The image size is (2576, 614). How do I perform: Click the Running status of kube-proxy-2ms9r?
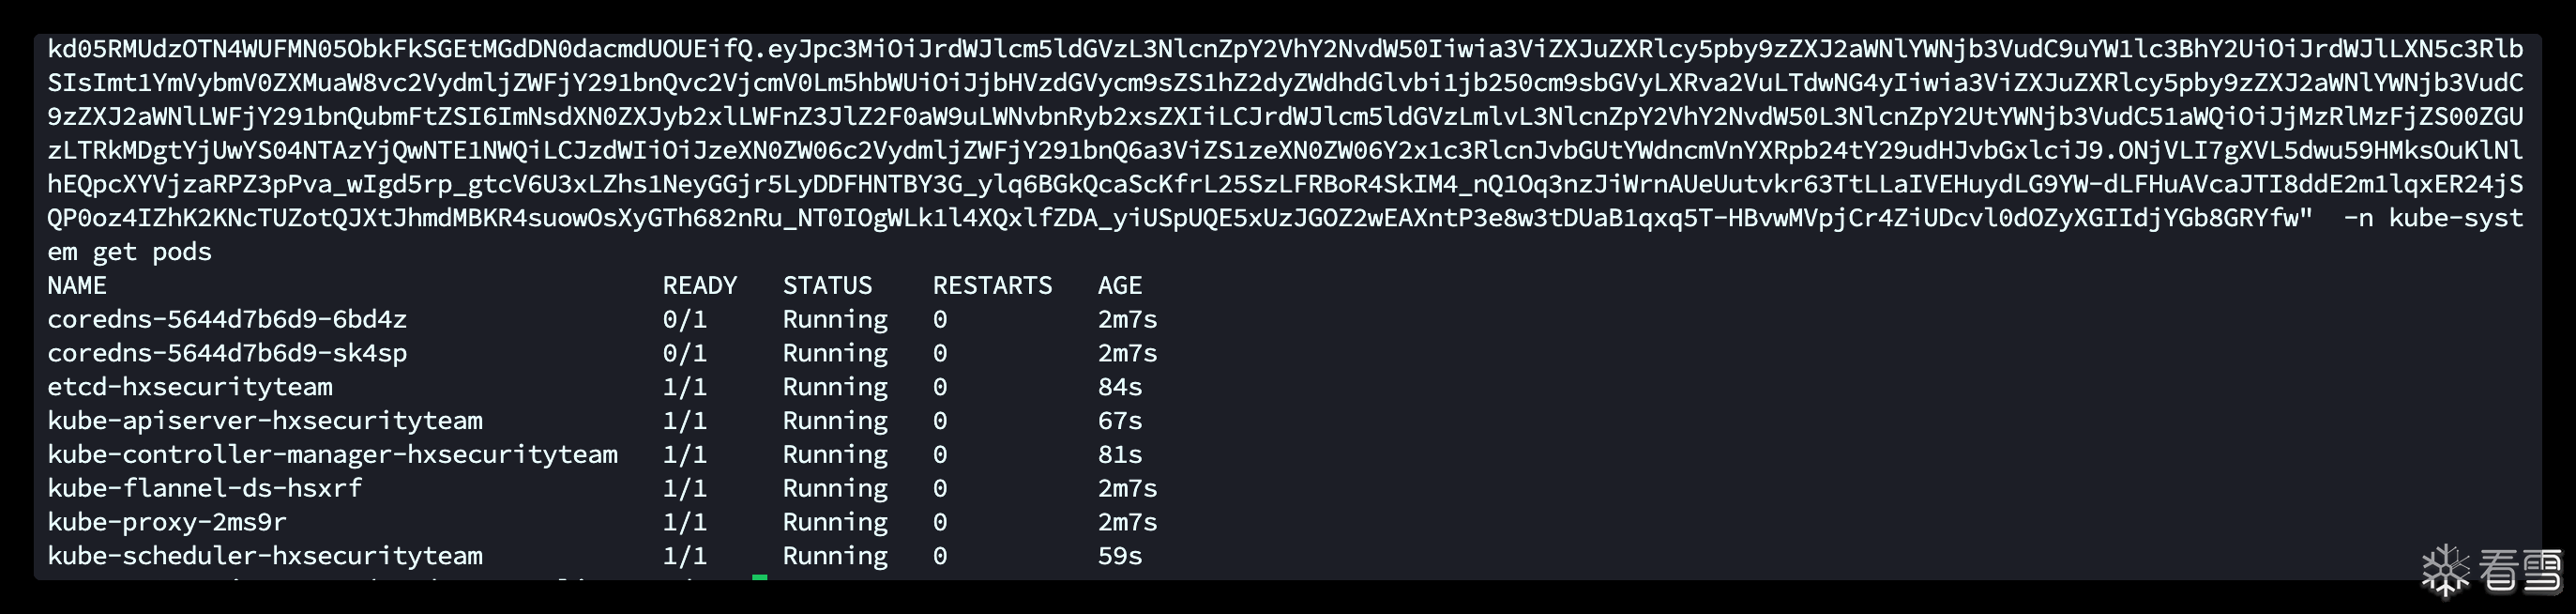point(835,522)
